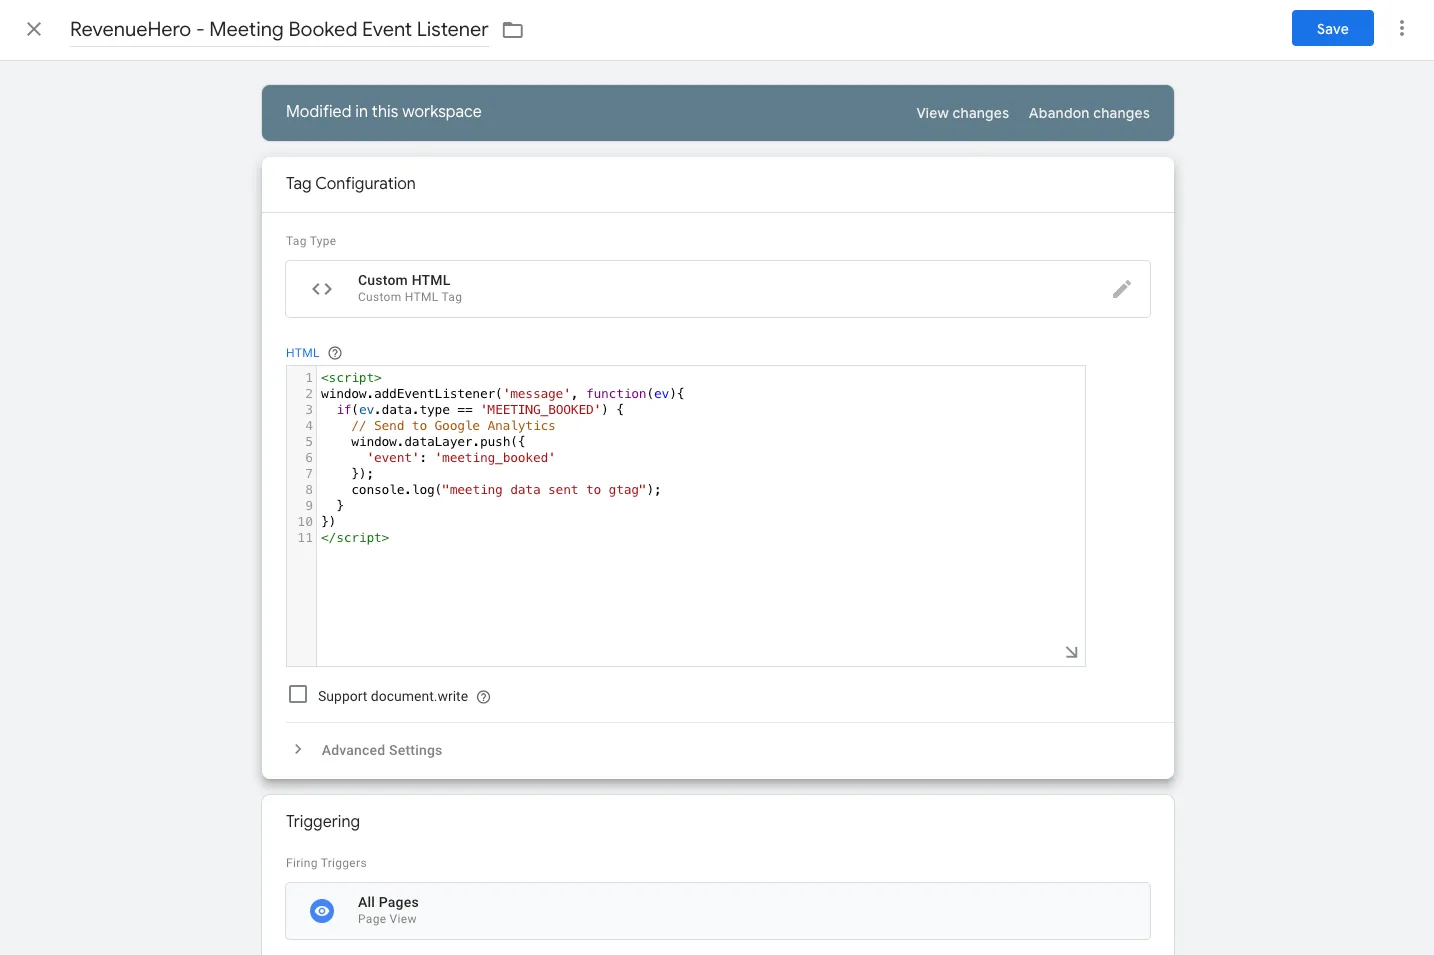Open the three-dot more options menu
Image resolution: width=1434 pixels, height=955 pixels.
tap(1402, 29)
